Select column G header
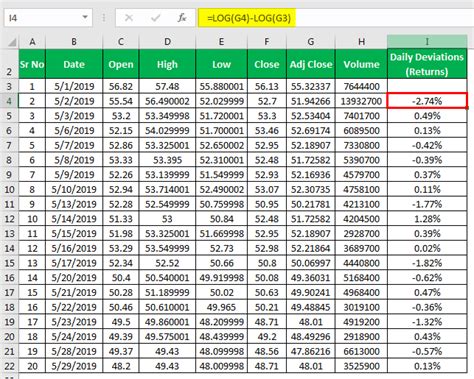This screenshot has height=379, width=474. 311,42
